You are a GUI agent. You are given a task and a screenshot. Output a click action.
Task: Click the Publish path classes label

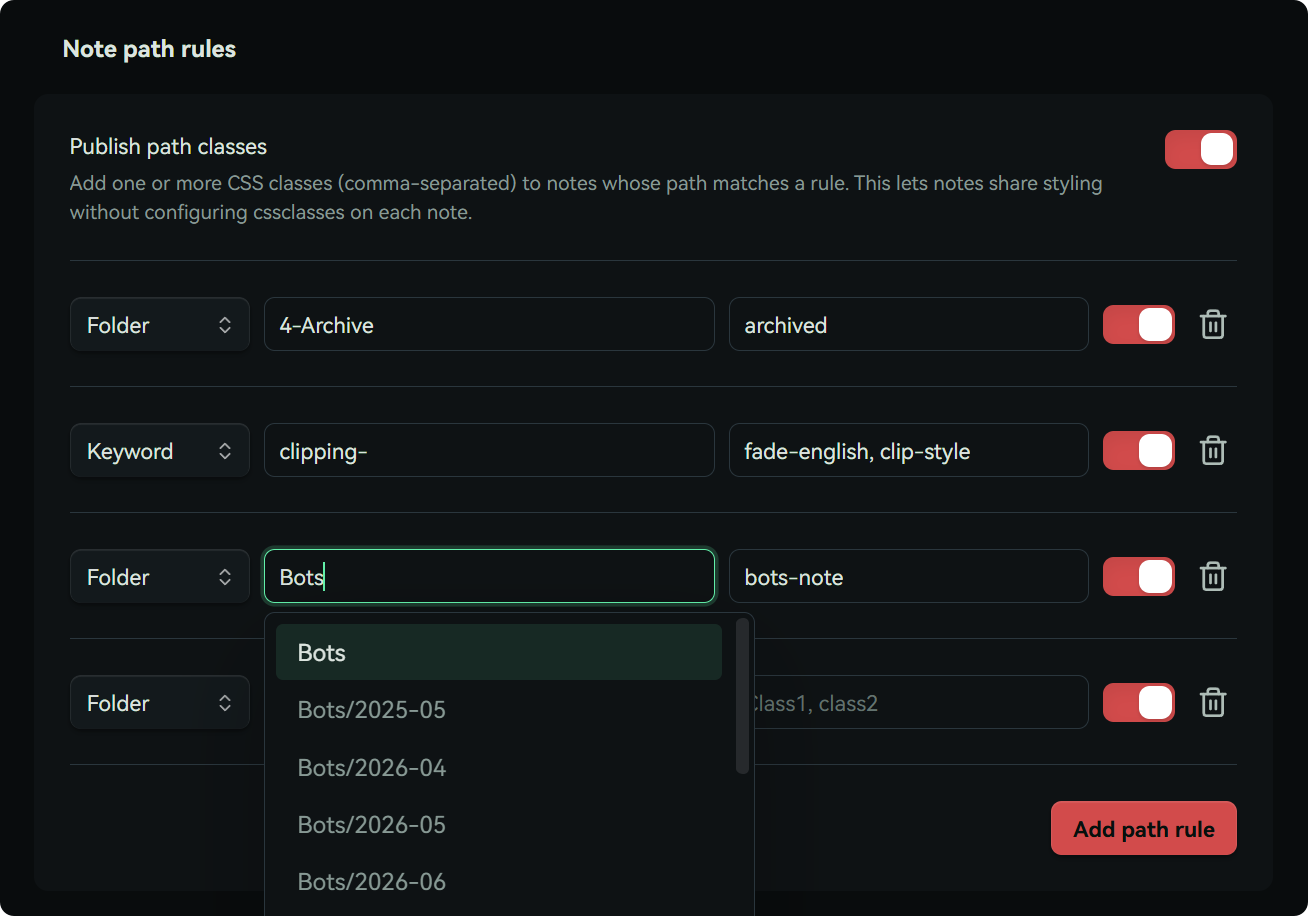168,147
